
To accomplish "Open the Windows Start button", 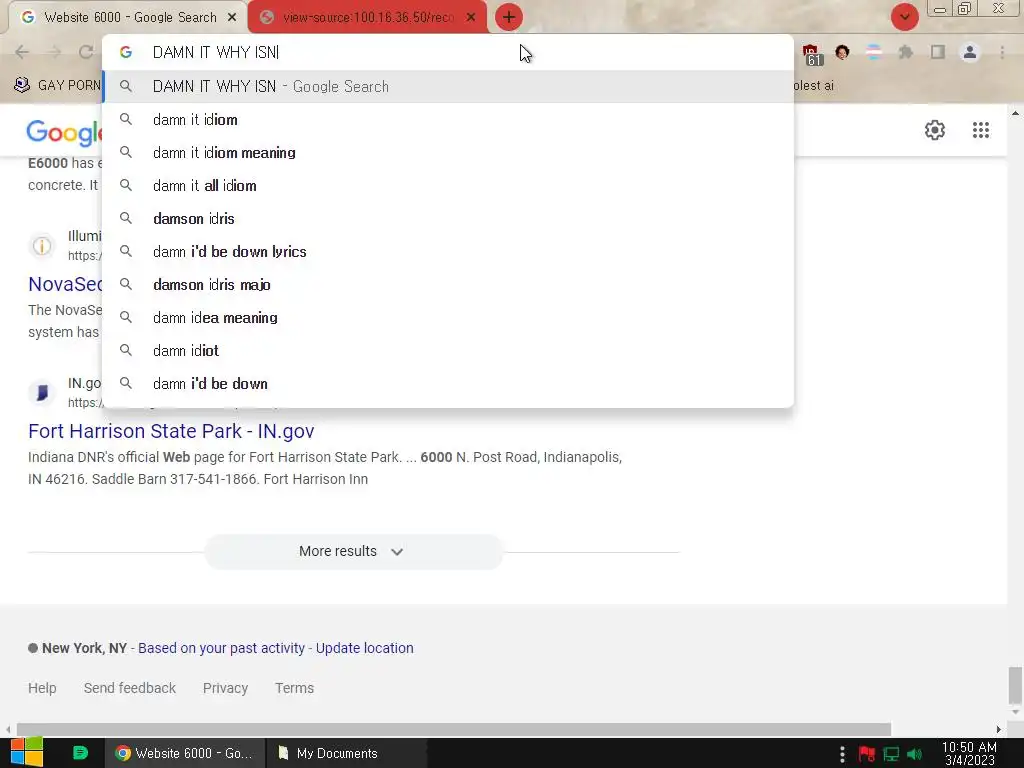I will click(x=27, y=753).
